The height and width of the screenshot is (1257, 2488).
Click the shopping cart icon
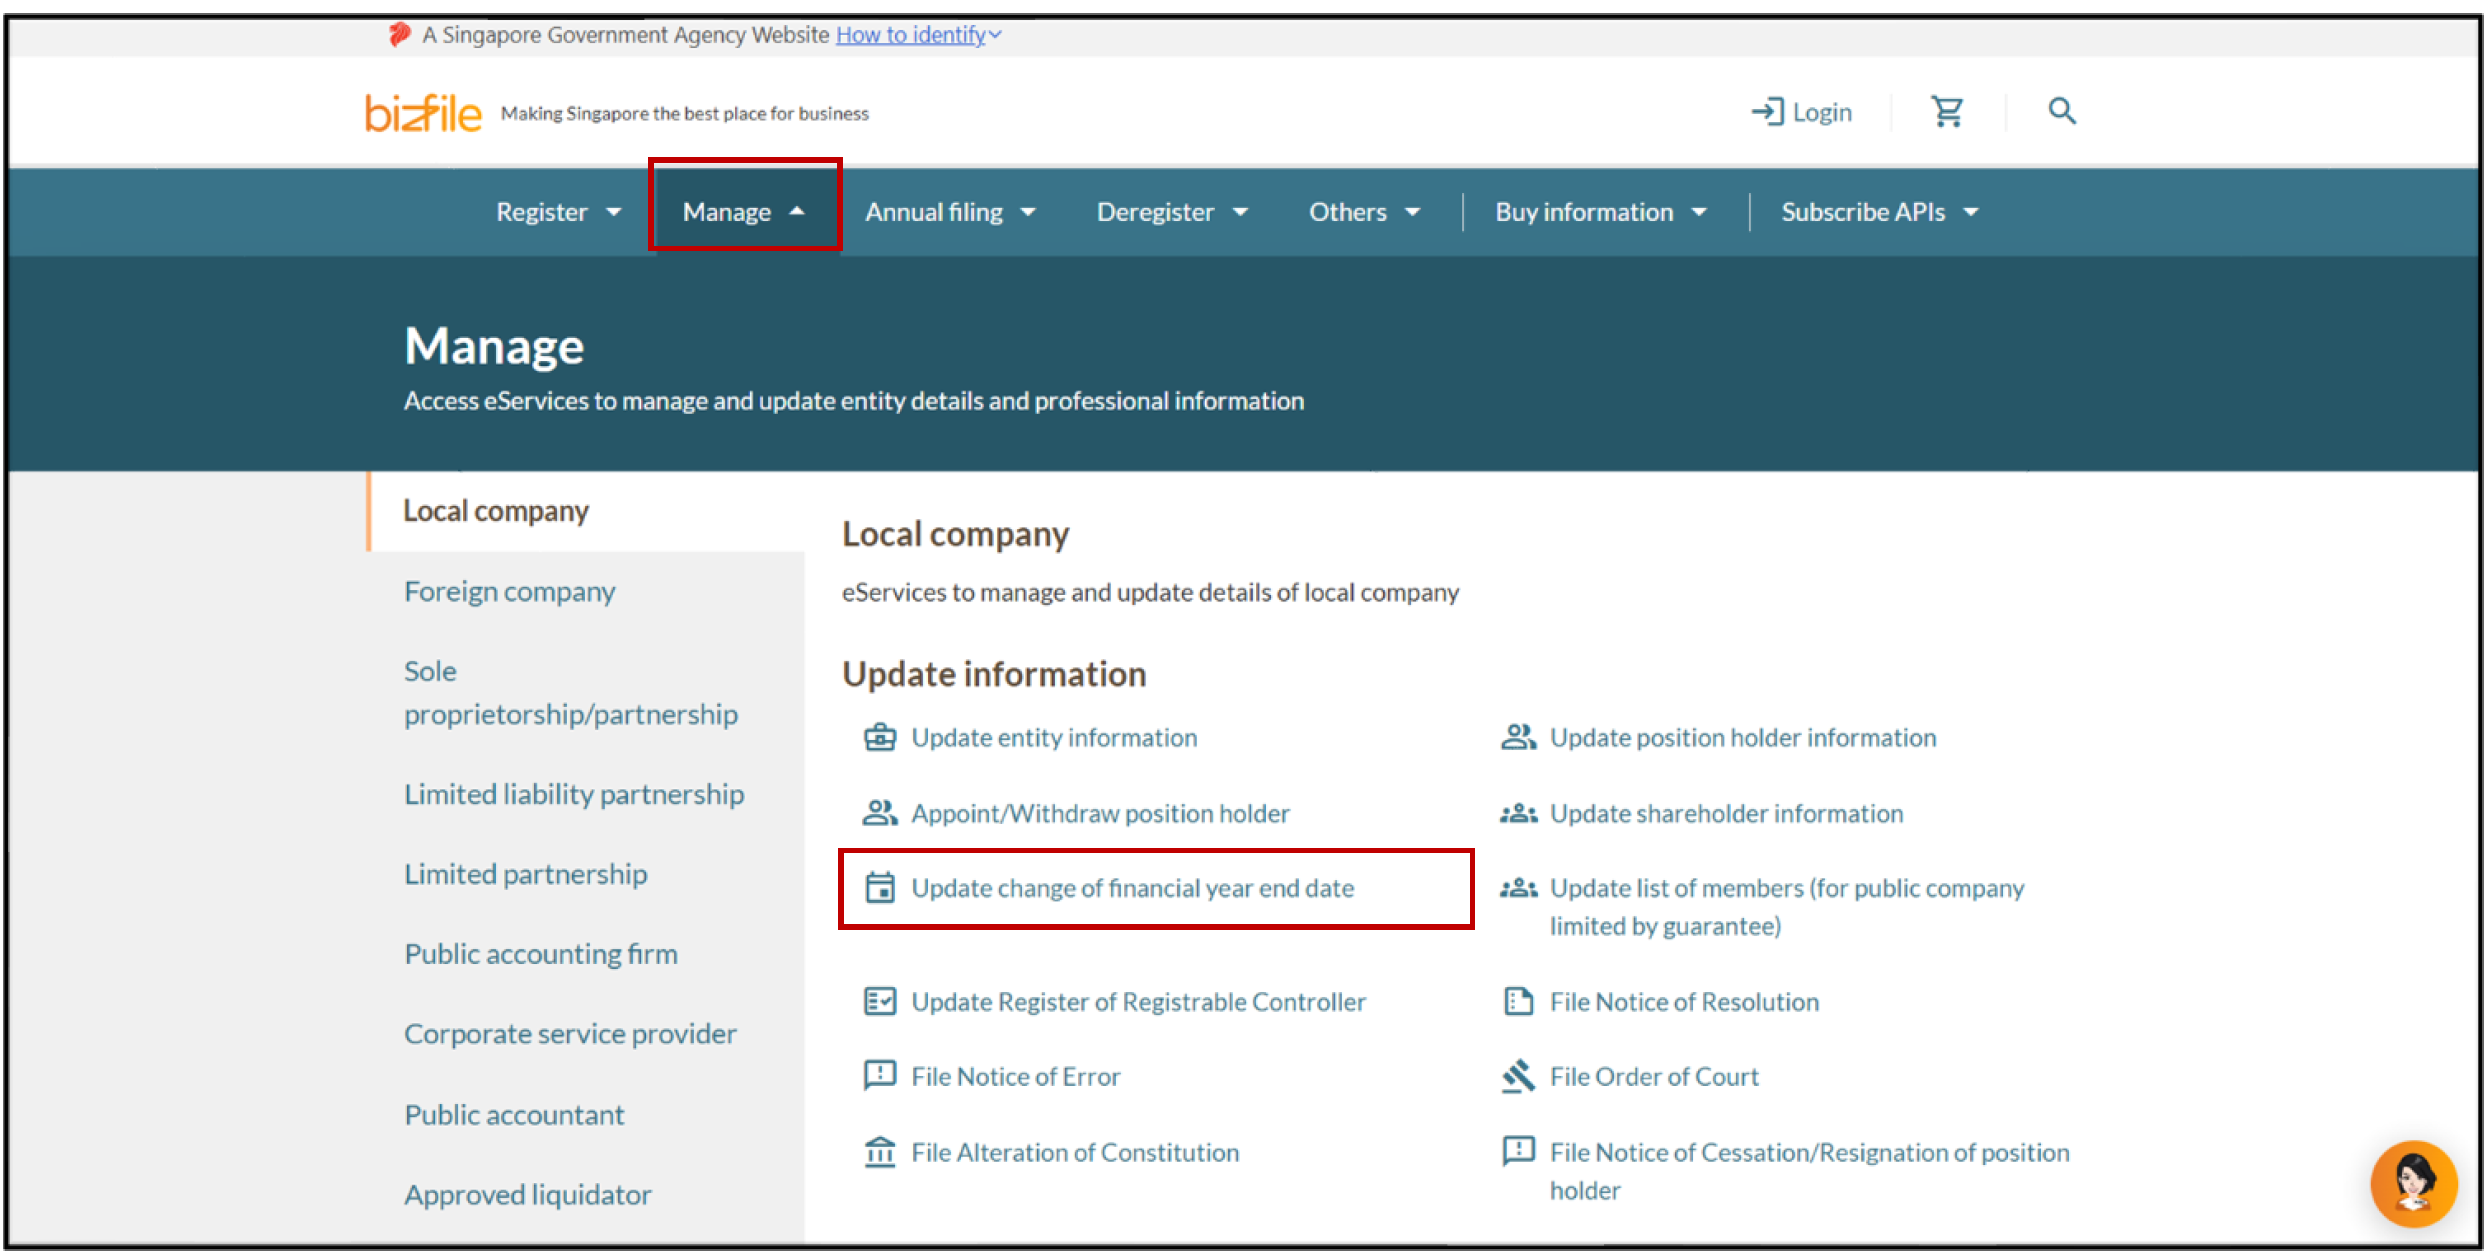pyautogui.click(x=1946, y=111)
